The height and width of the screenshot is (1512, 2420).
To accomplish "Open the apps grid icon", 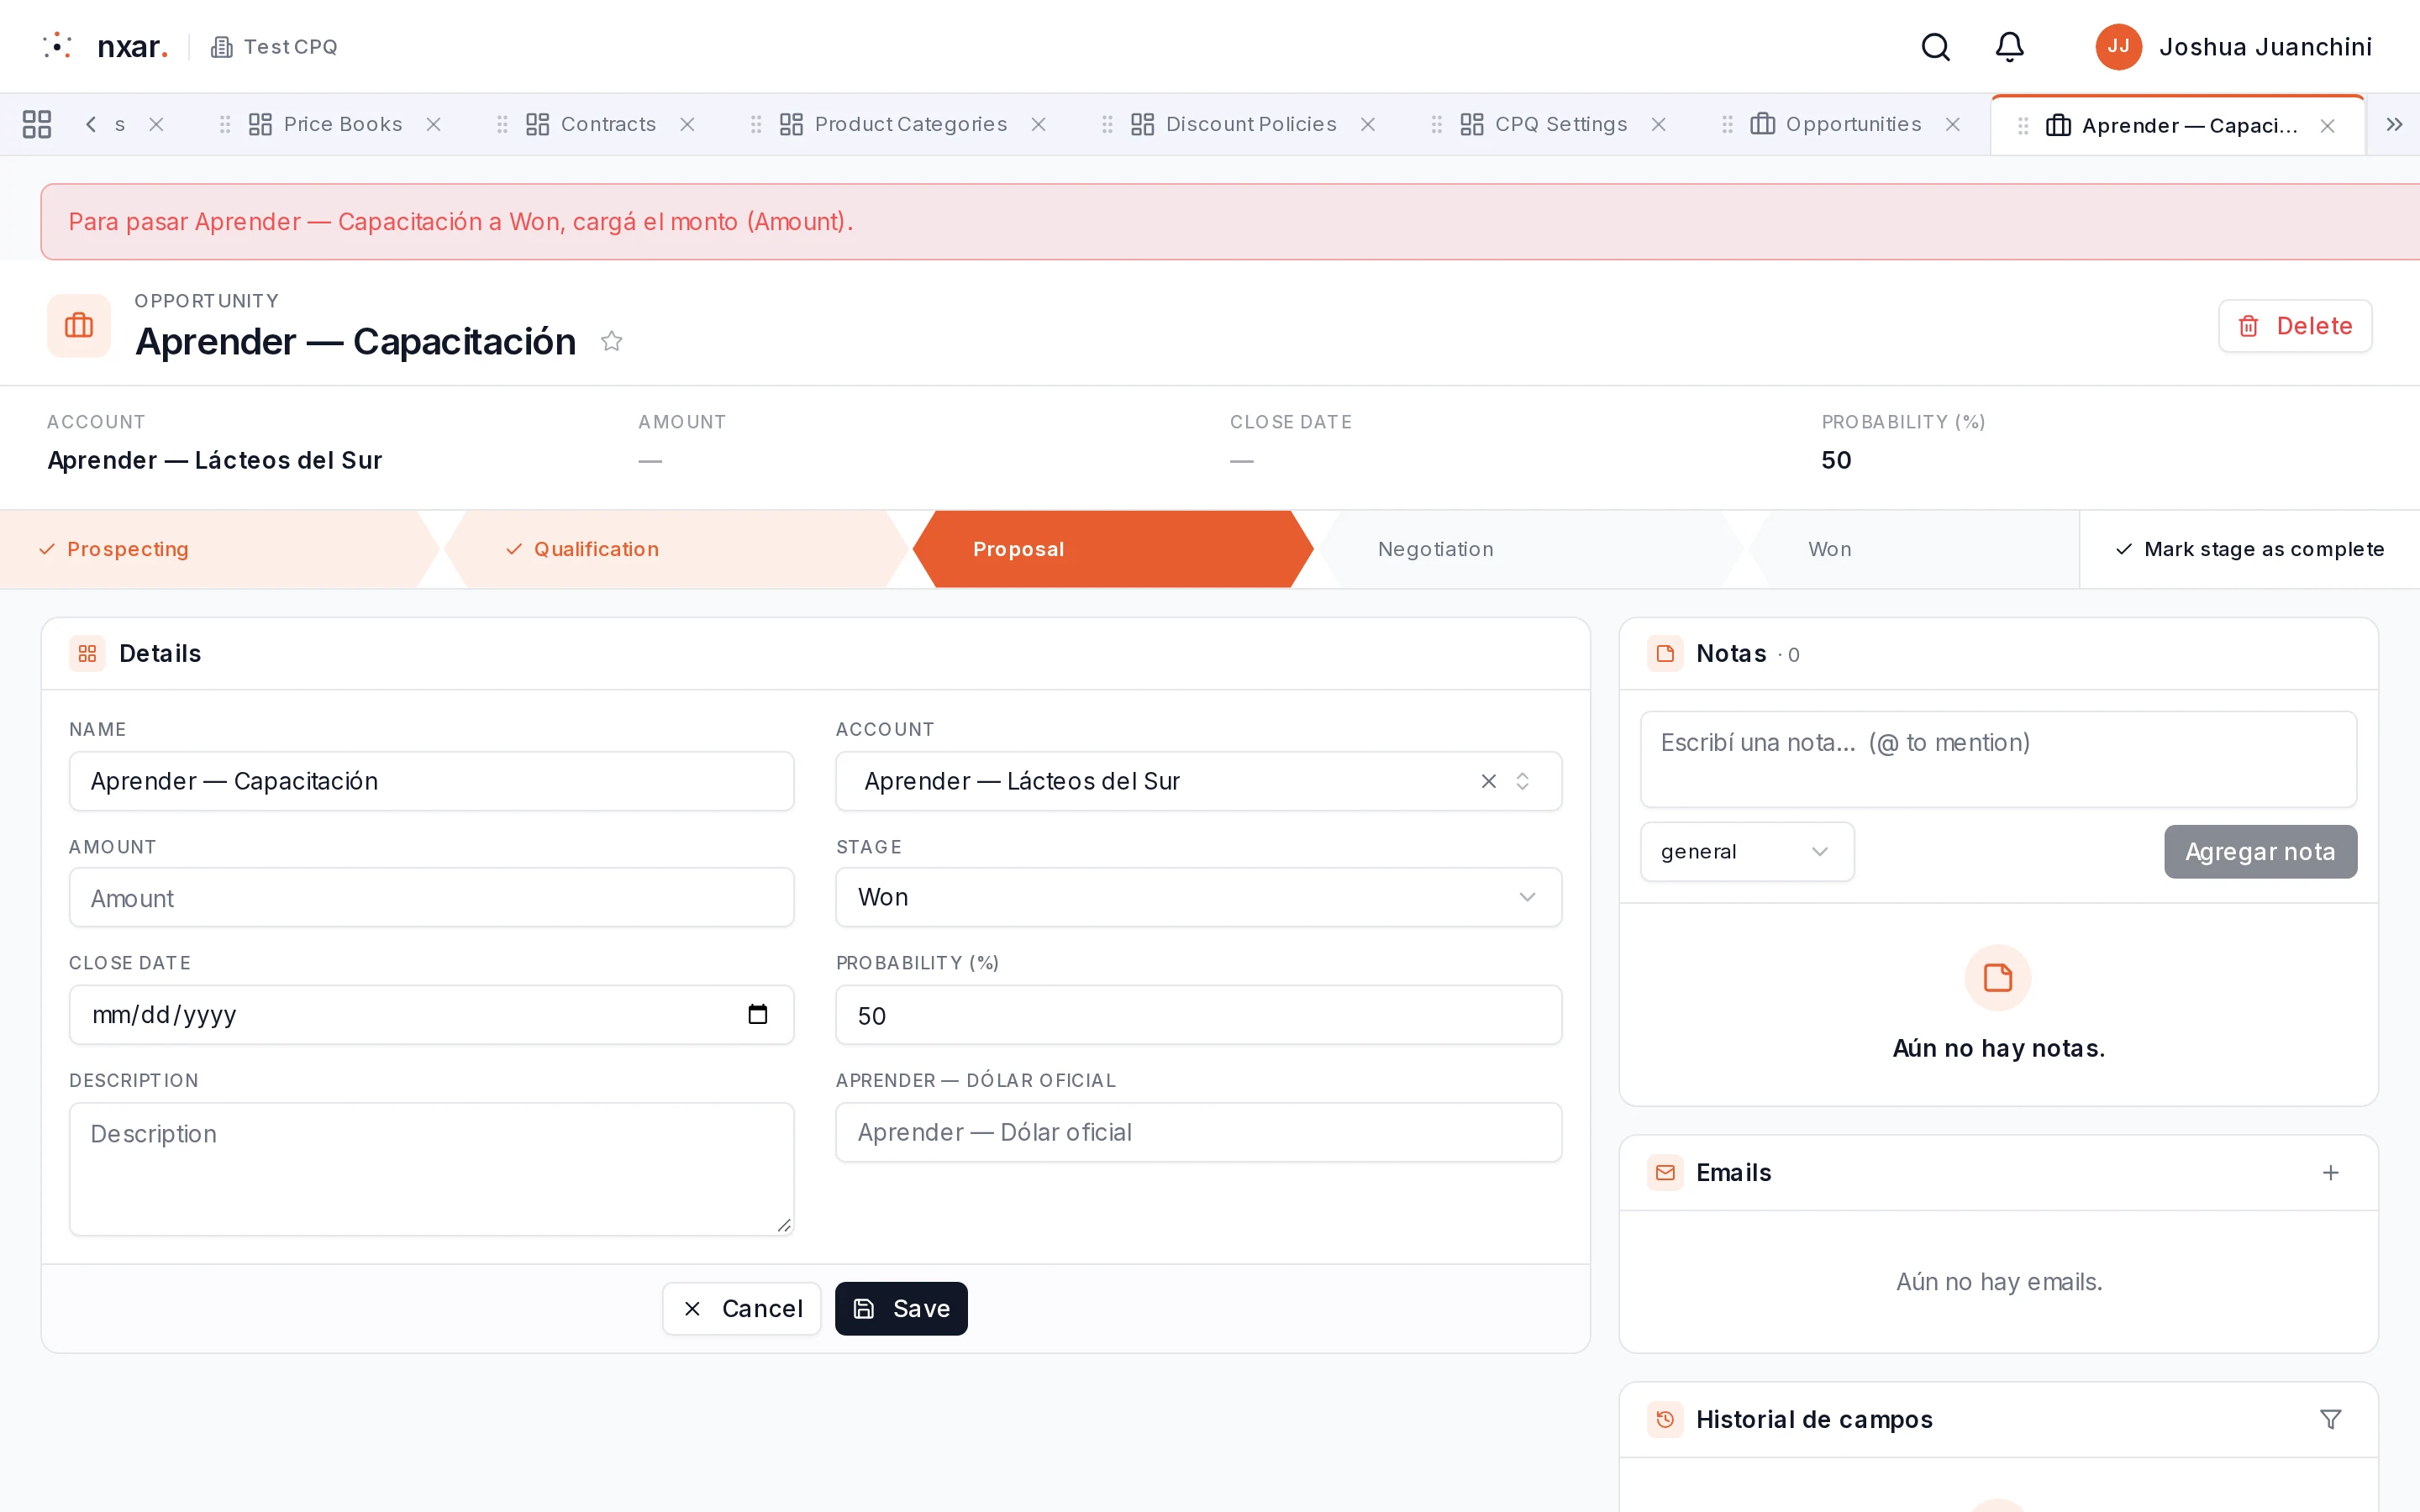I will [37, 124].
